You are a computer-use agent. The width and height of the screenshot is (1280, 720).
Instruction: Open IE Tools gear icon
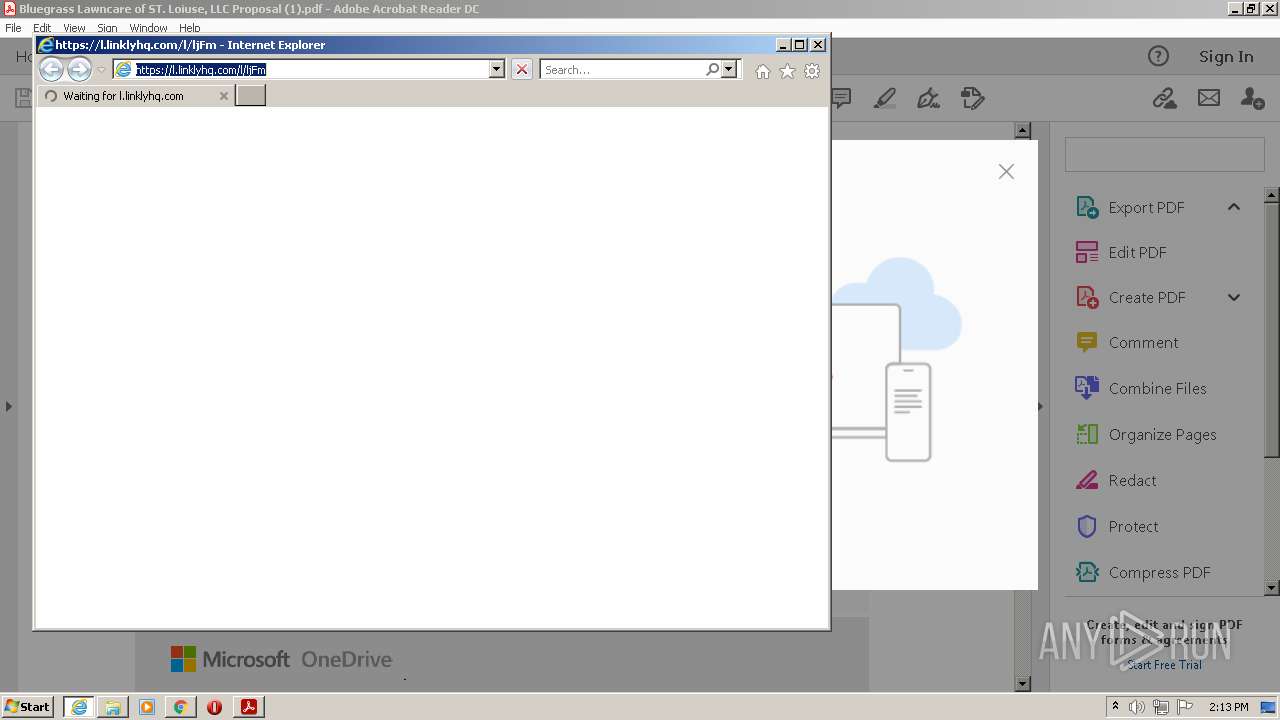[812, 71]
